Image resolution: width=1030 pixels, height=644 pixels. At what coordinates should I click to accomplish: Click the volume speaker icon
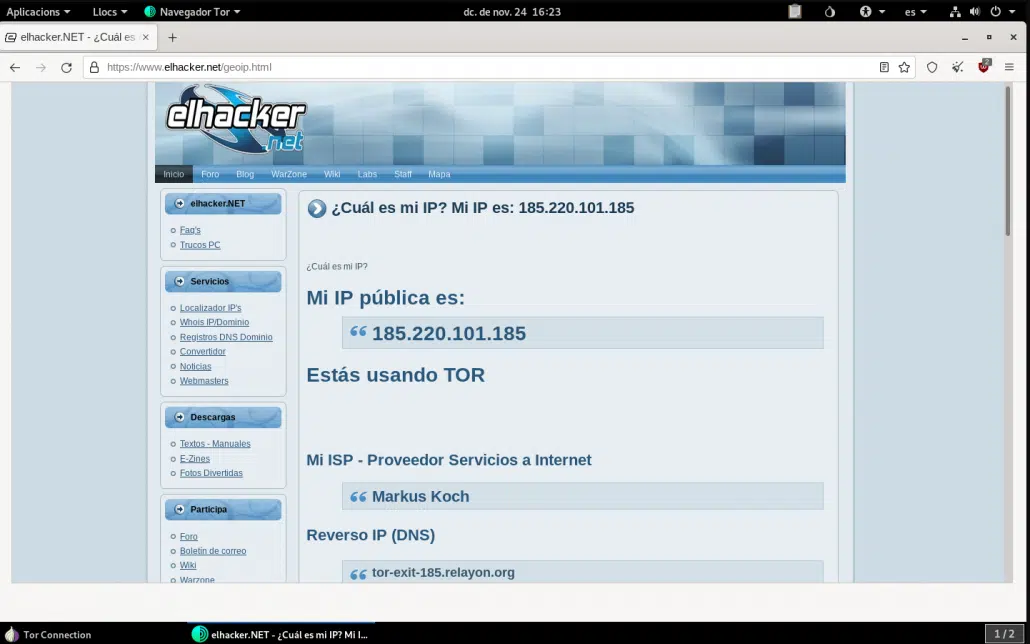[x=975, y=12]
